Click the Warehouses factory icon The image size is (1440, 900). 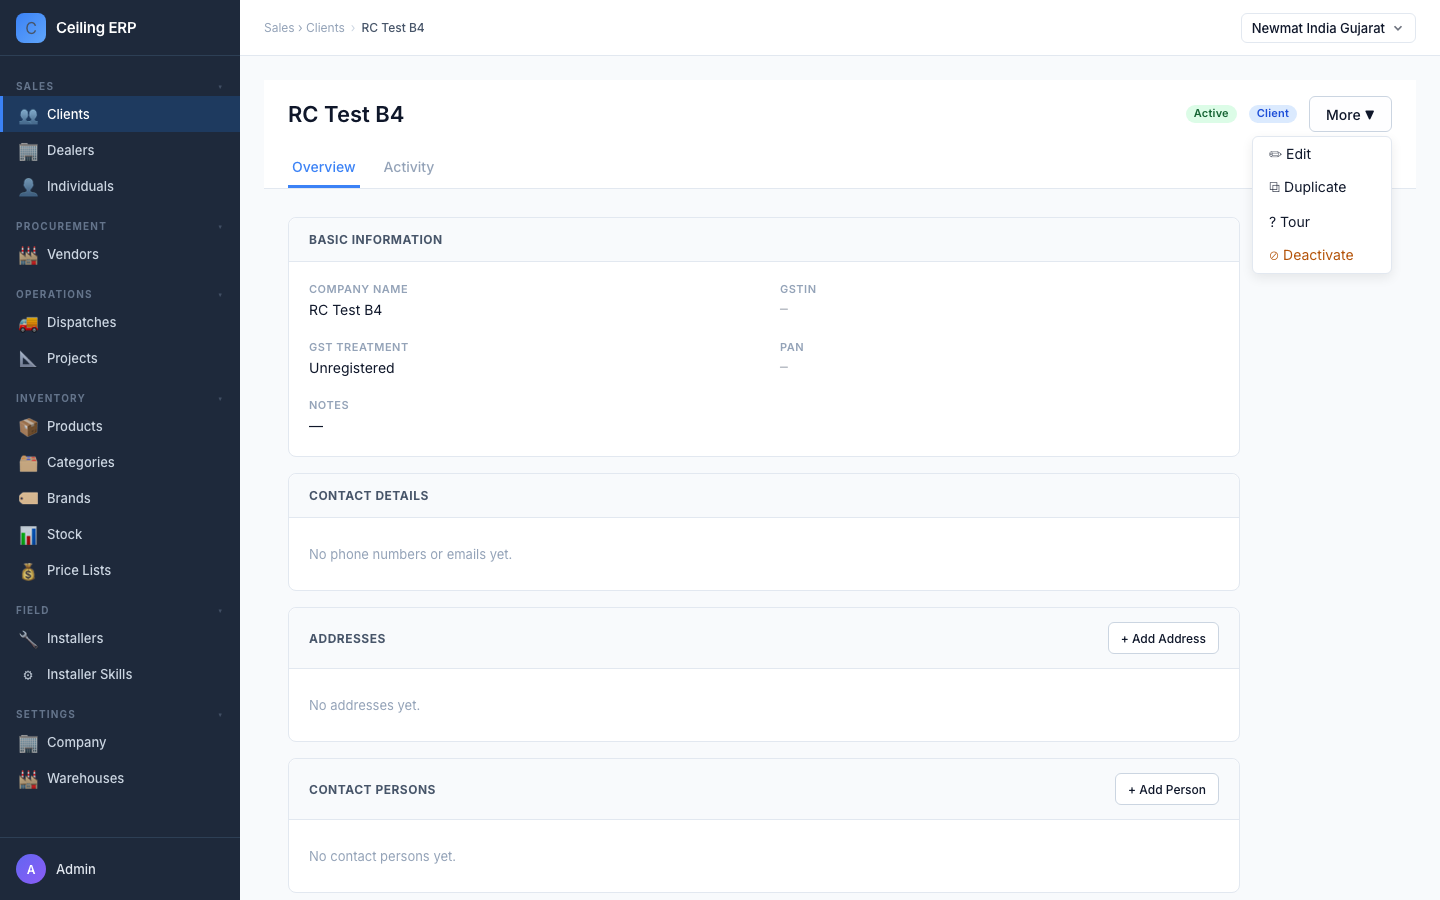tap(28, 779)
